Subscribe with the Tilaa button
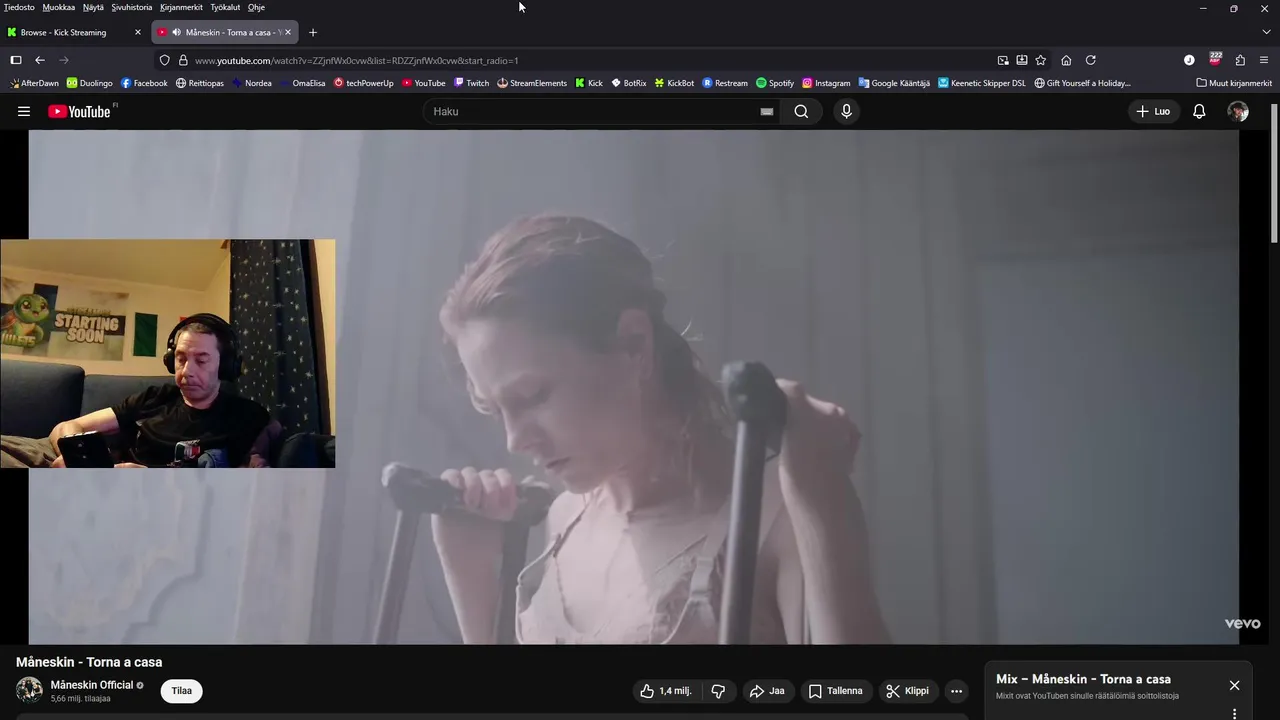 [182, 691]
